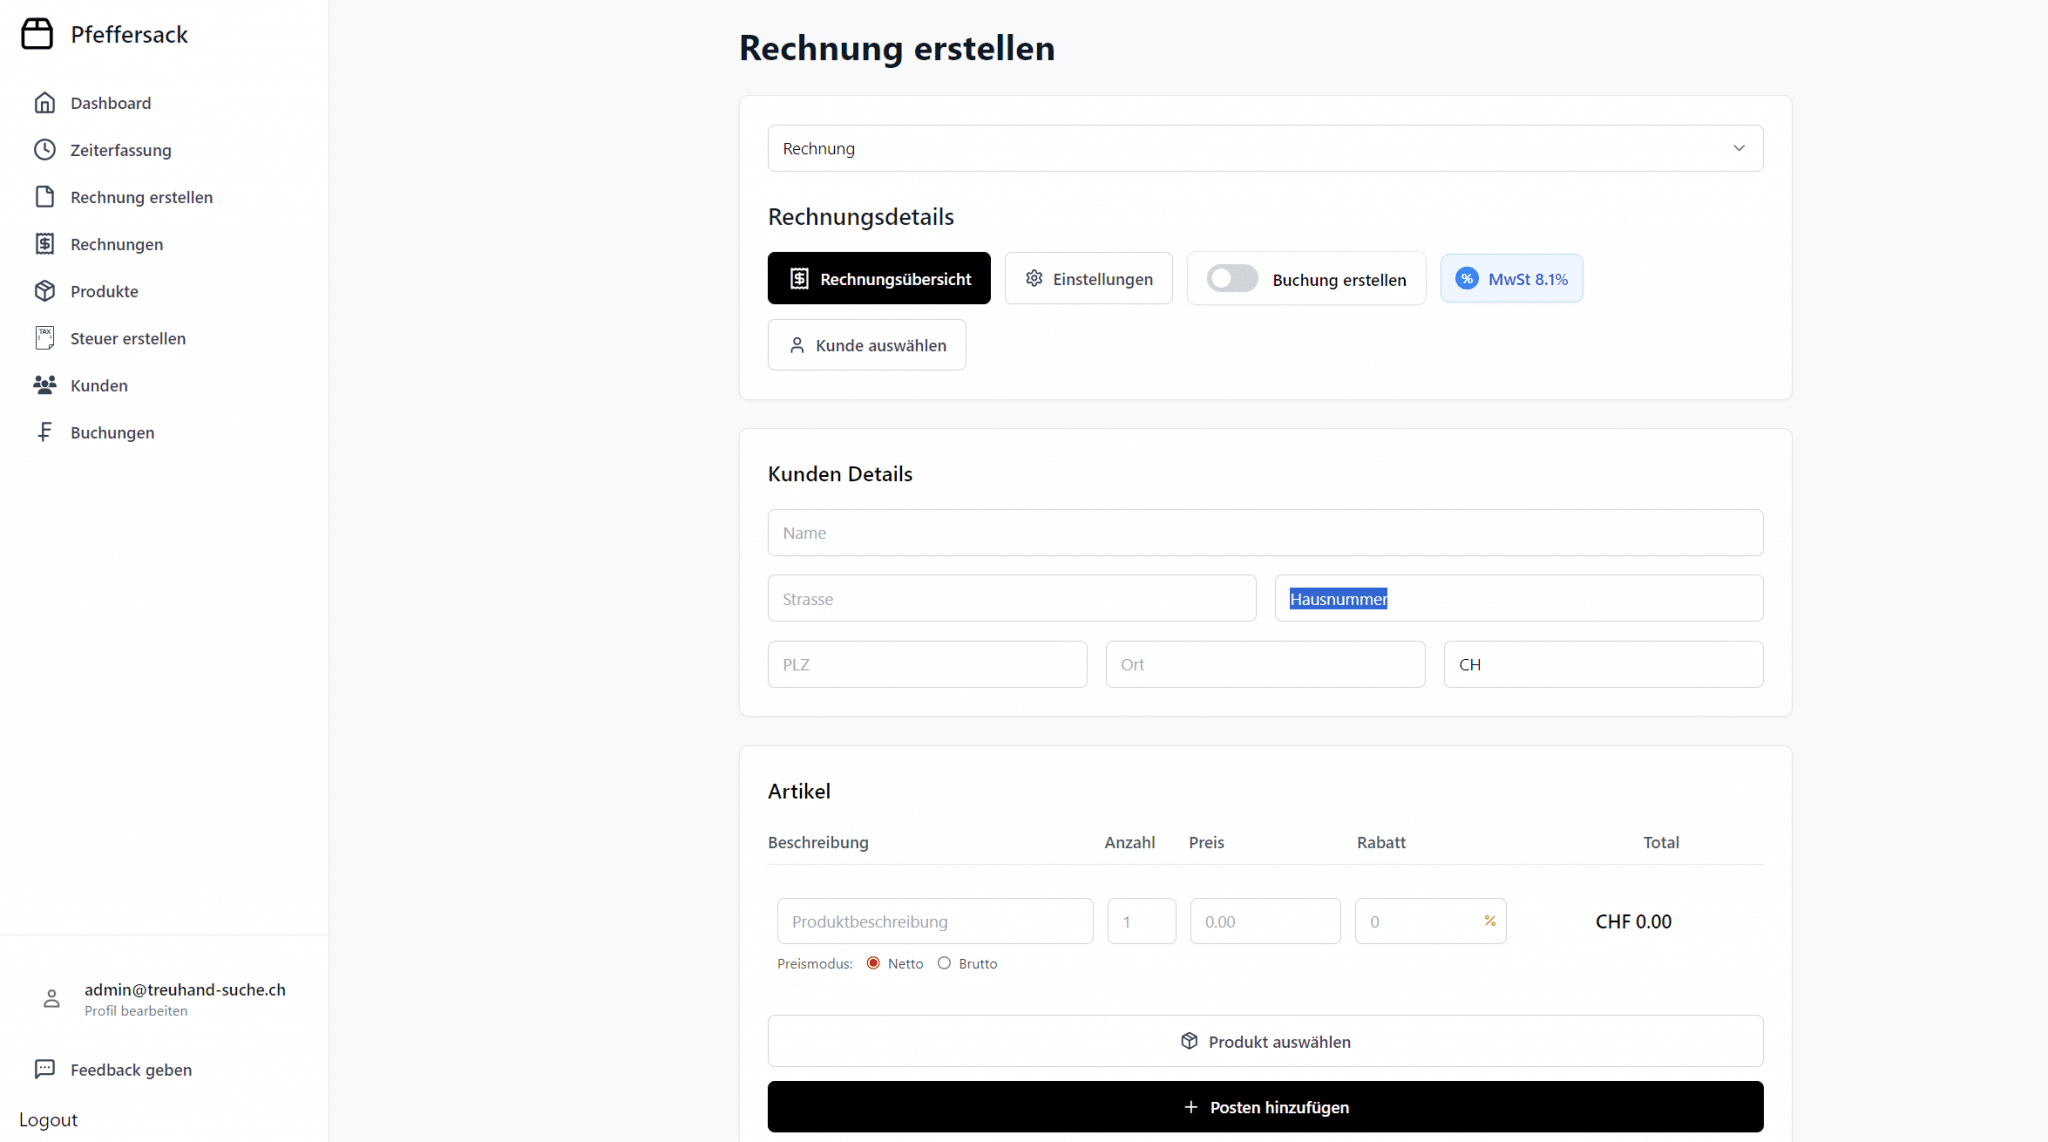This screenshot has width=2048, height=1142.
Task: Toggle the Buchung erstellen switch
Action: (1232, 279)
